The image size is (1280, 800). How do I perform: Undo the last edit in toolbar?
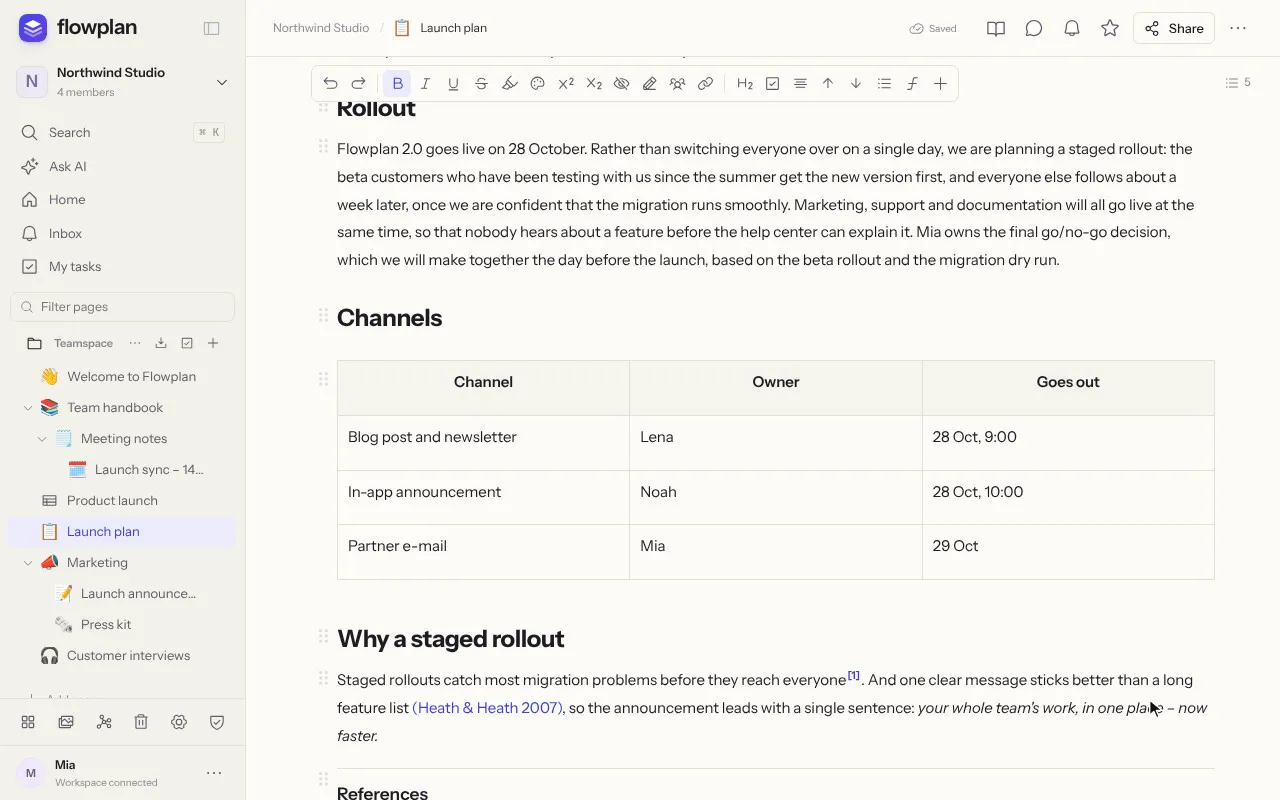pos(330,84)
